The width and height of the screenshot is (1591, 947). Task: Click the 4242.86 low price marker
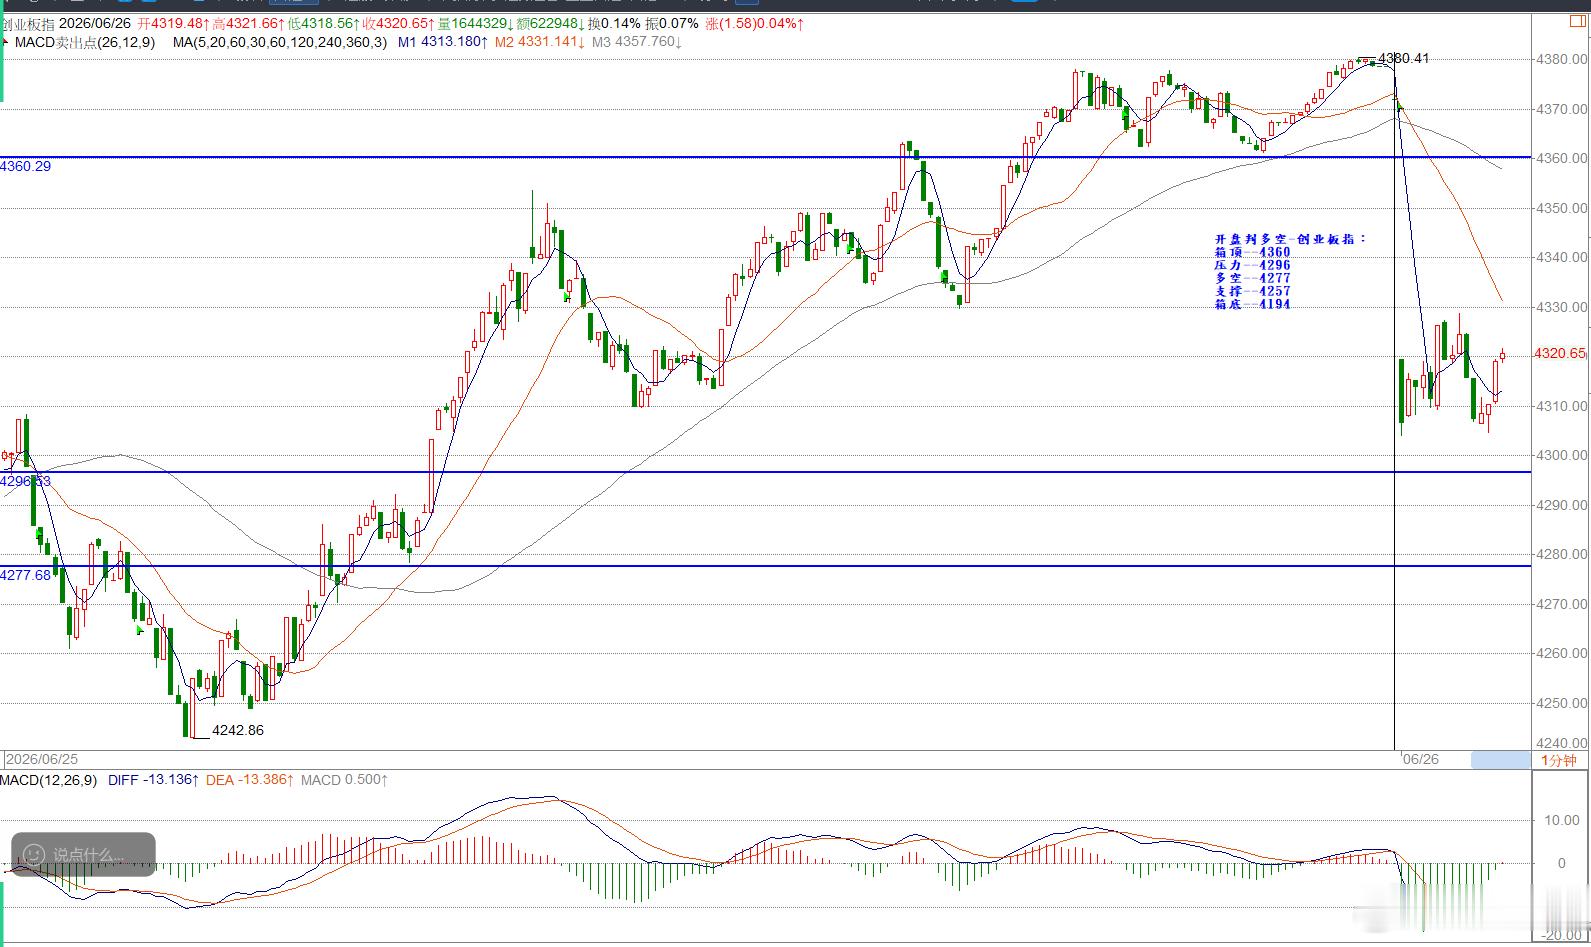[x=238, y=730]
